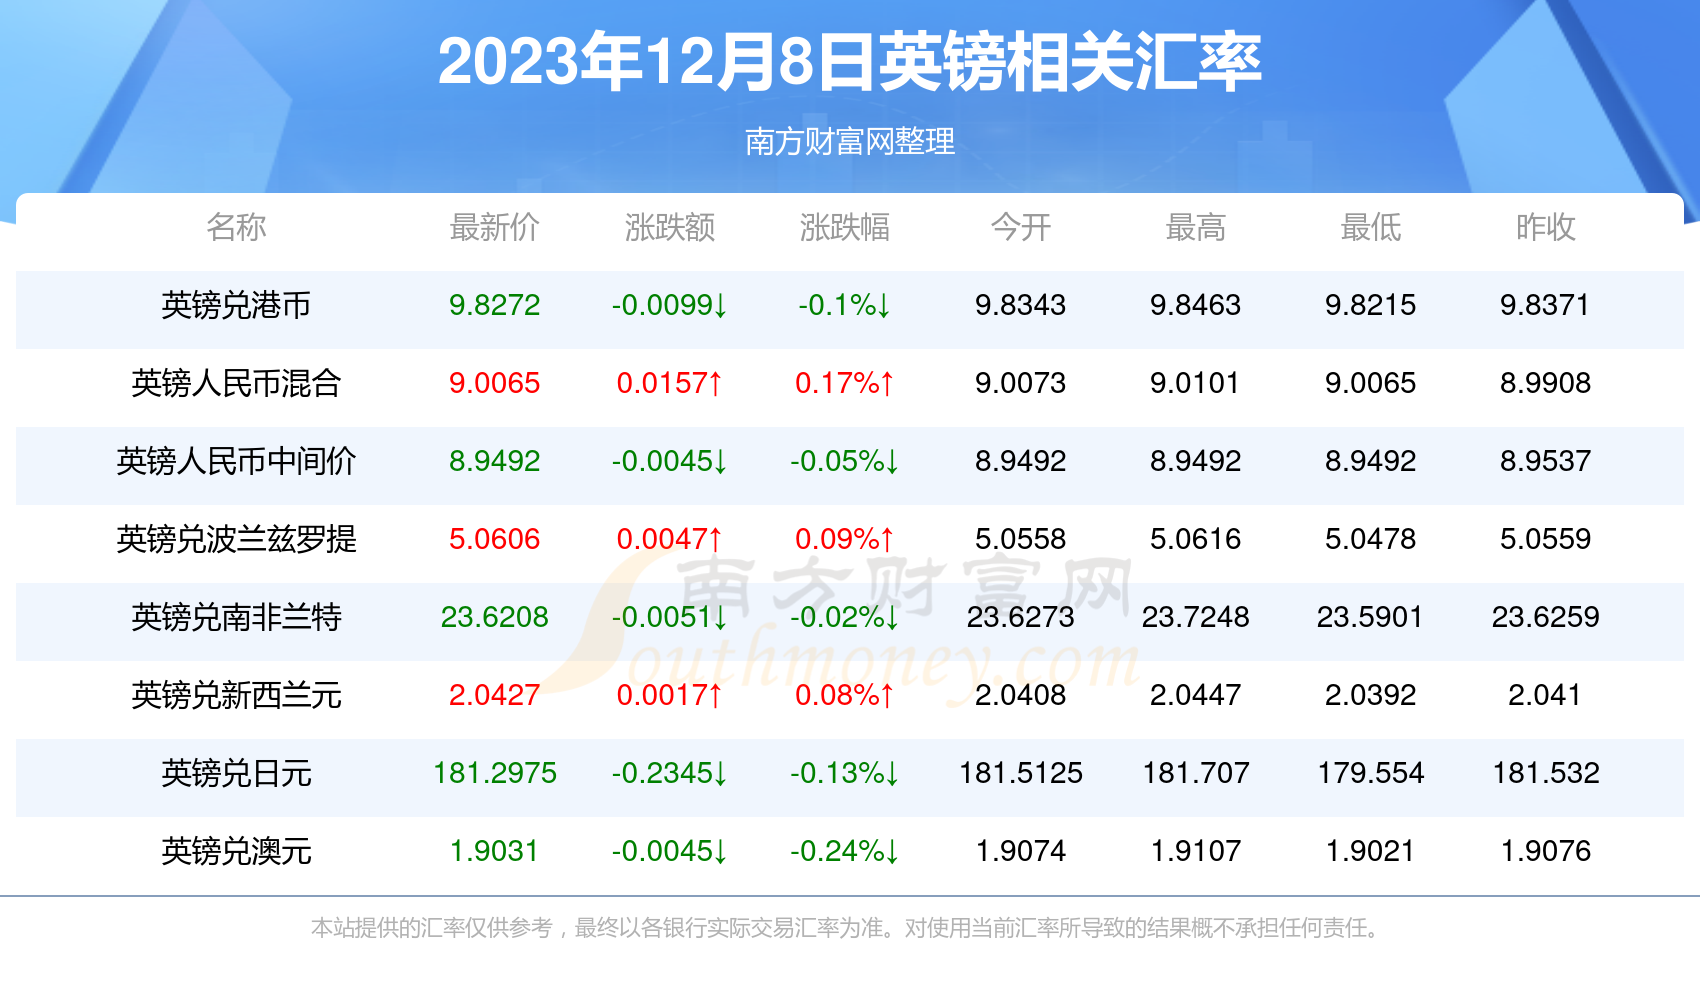Click the subtitle 南方财富网整理

pyautogui.click(x=850, y=142)
